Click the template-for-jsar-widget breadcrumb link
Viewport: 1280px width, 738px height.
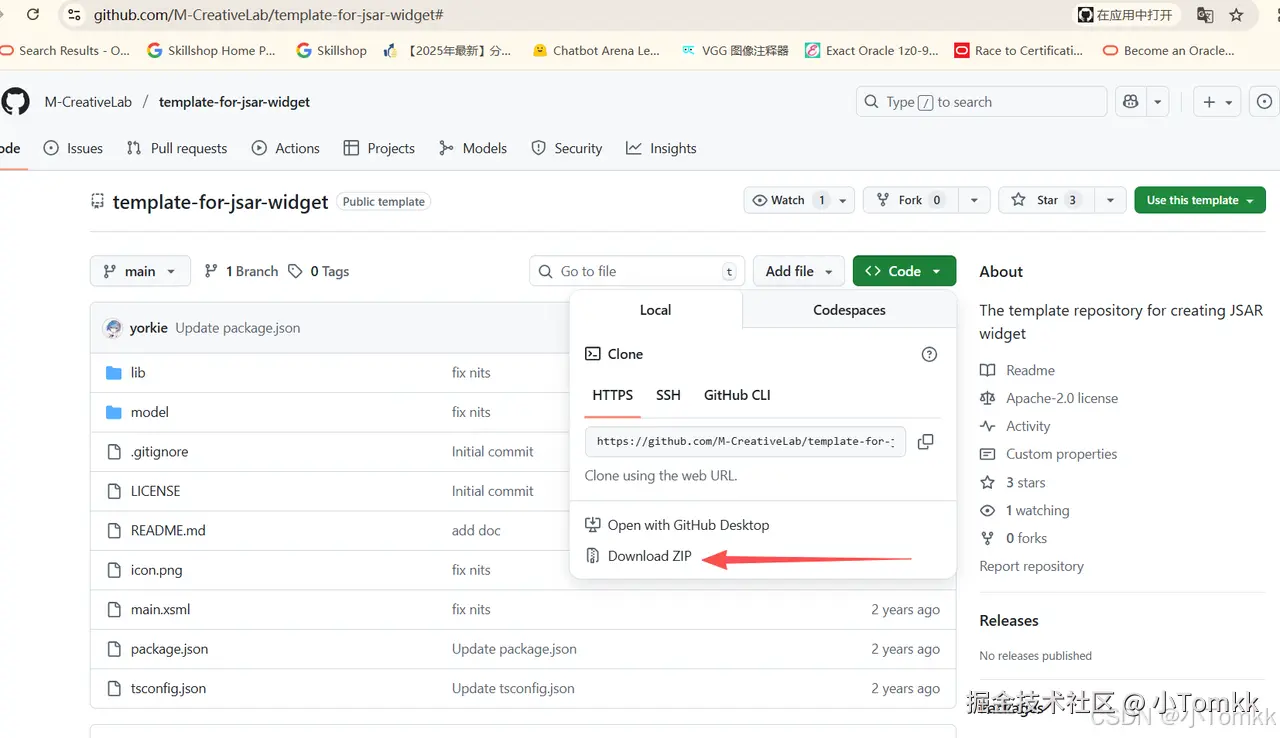tap(235, 102)
